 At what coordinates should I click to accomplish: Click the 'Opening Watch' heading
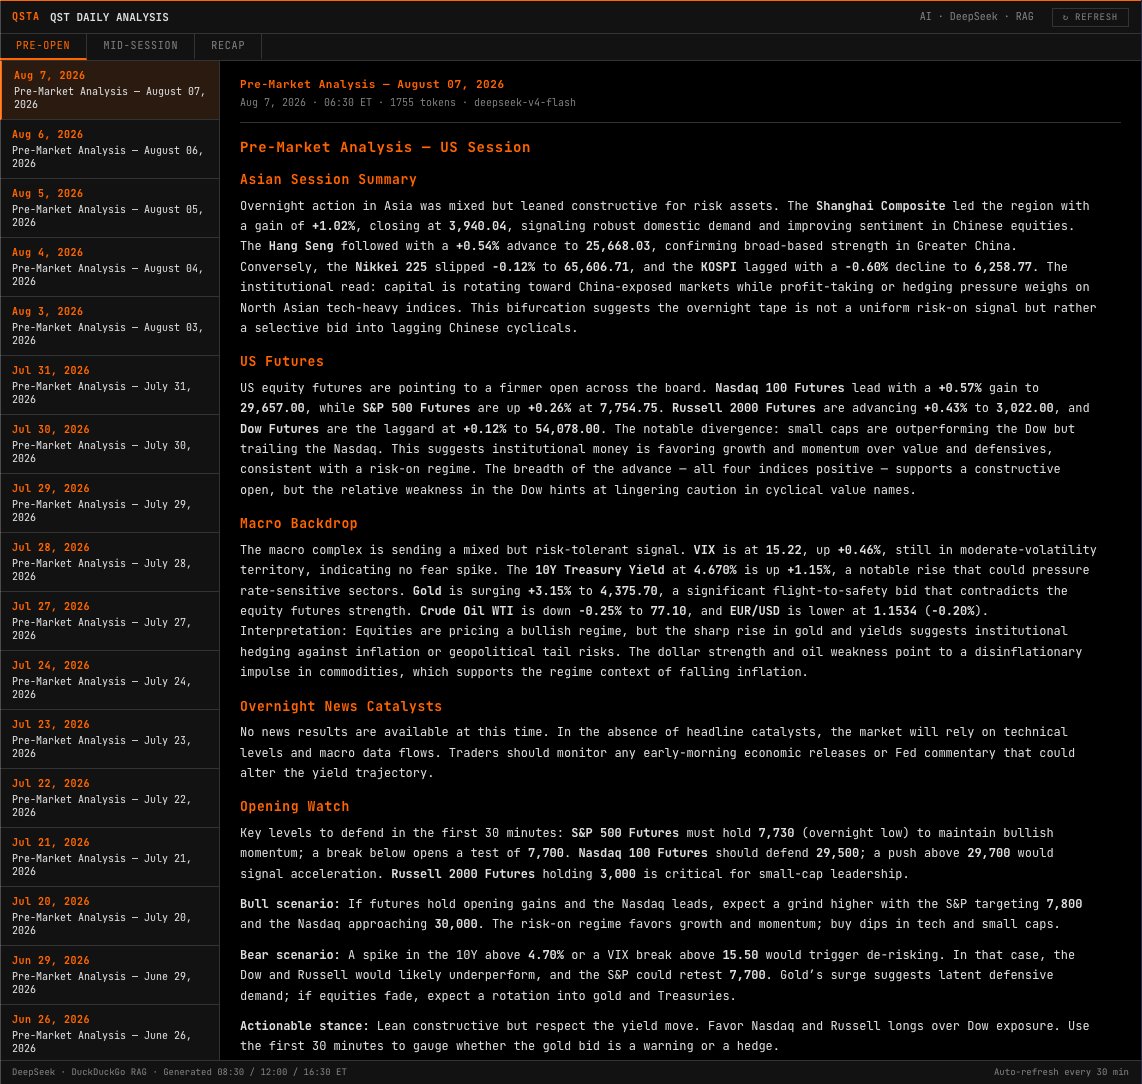click(294, 806)
